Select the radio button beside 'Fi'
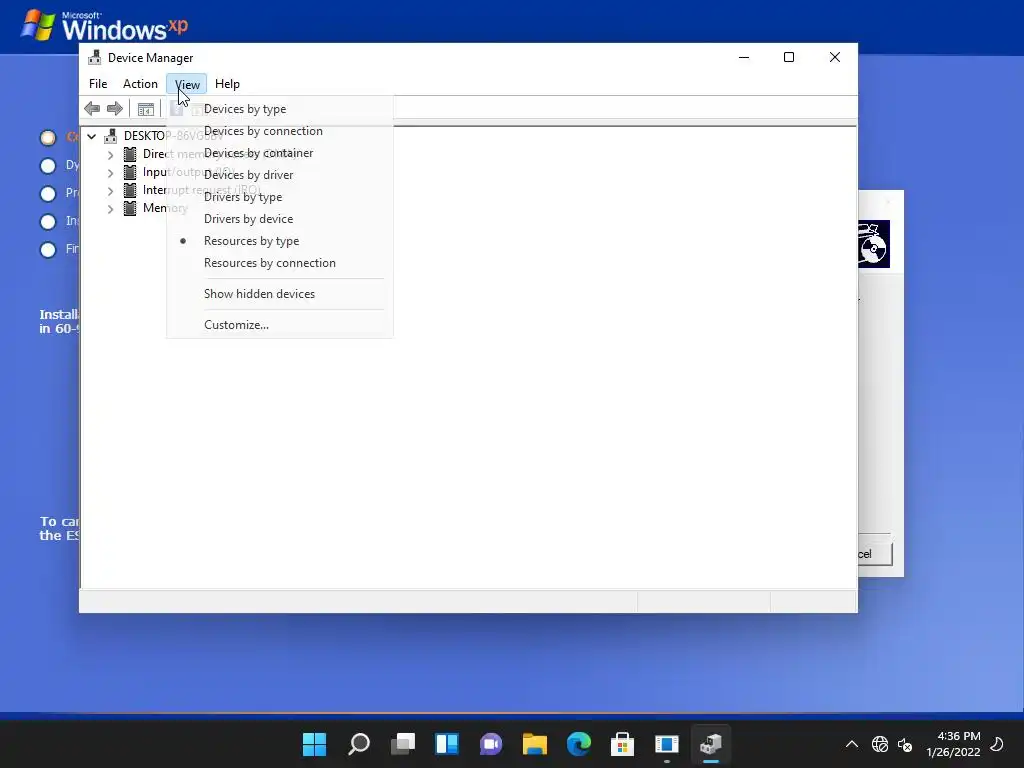Image resolution: width=1024 pixels, height=768 pixels. click(48, 250)
